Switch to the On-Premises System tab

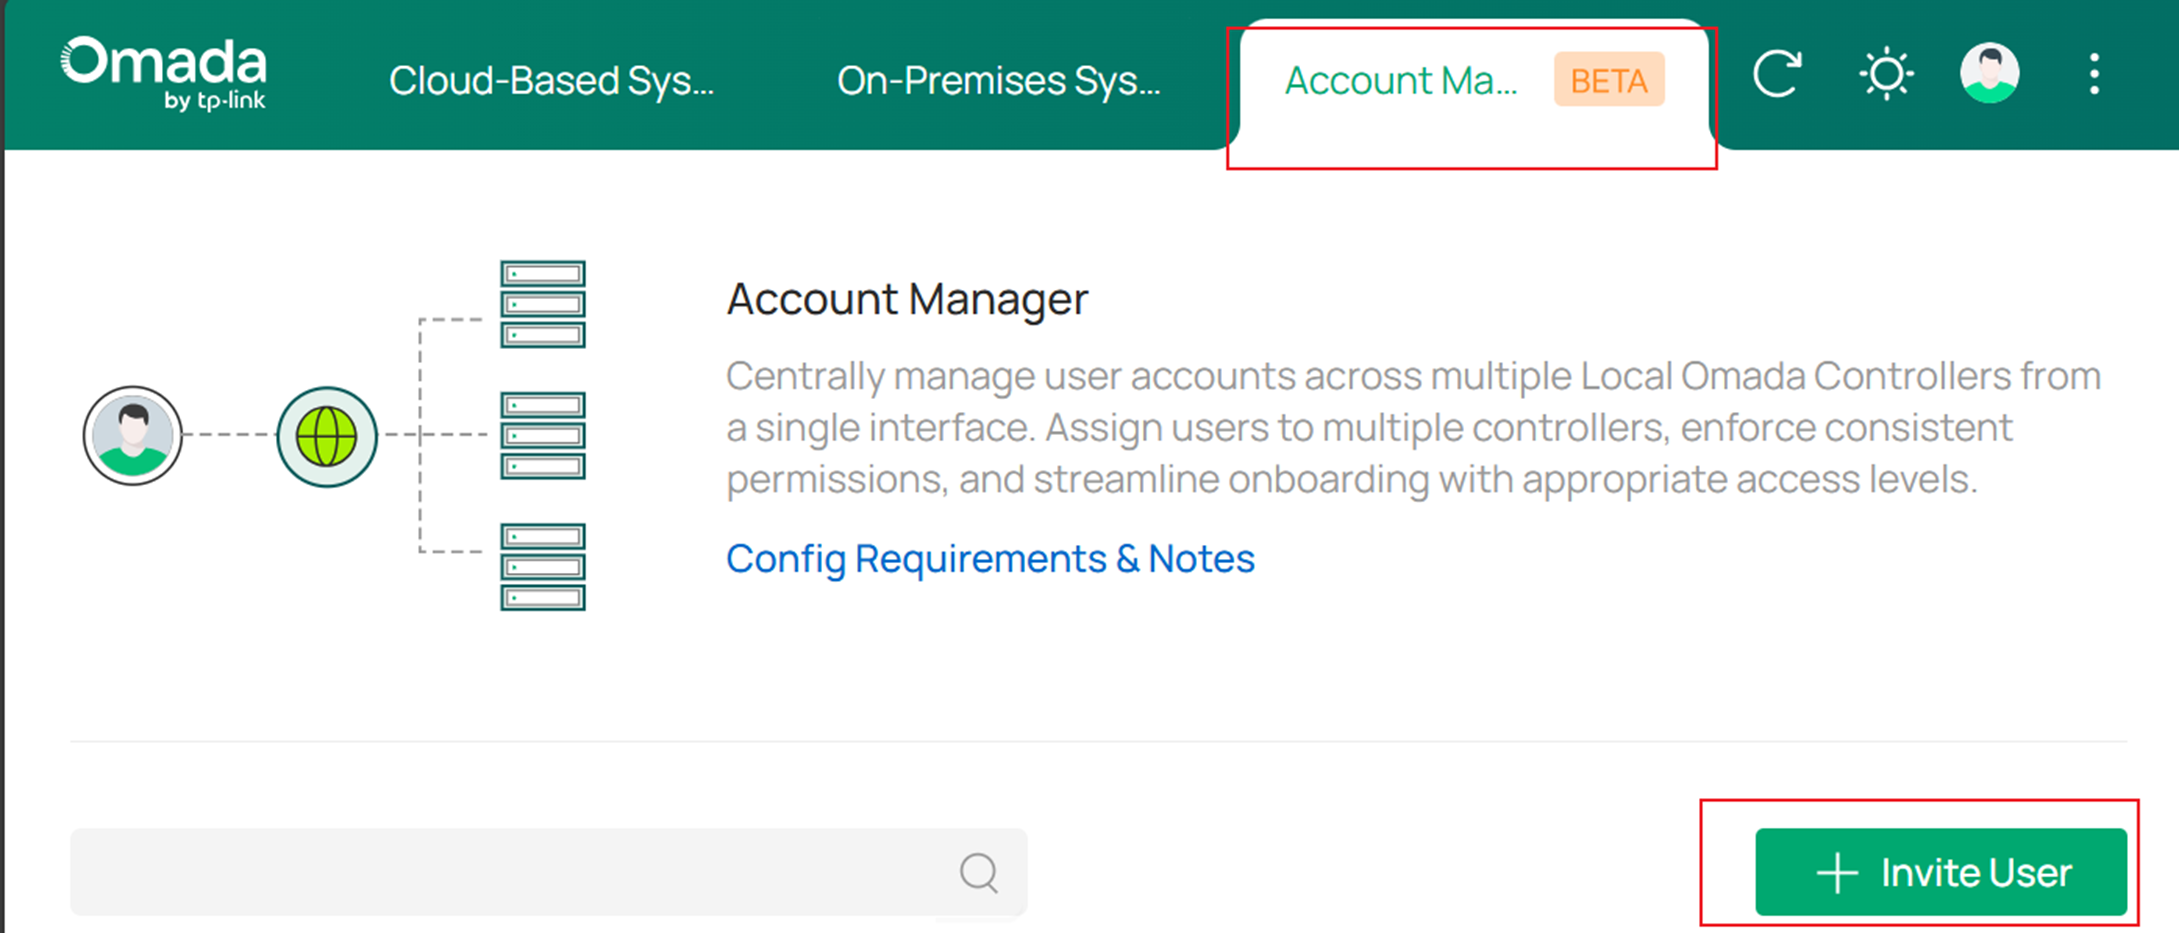(x=999, y=80)
